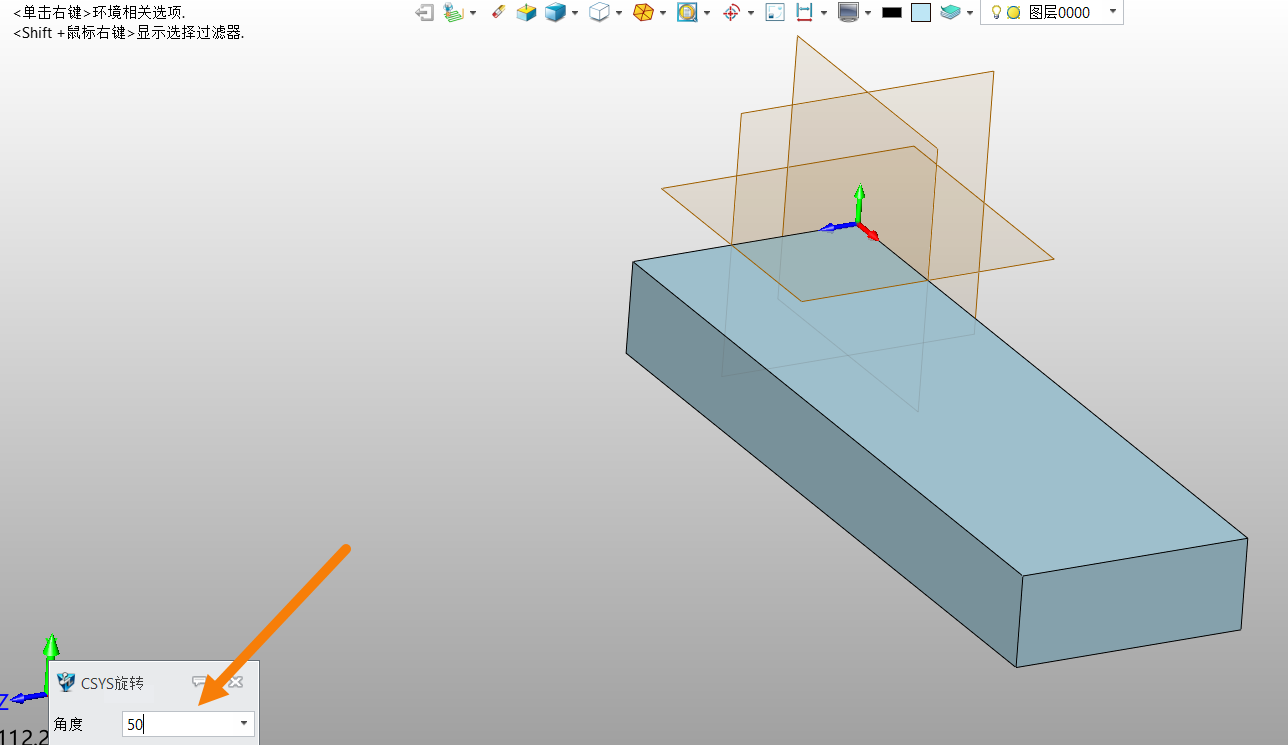Open the orange mesh icon dropdown
This screenshot has width=1288, height=745.
coord(663,13)
